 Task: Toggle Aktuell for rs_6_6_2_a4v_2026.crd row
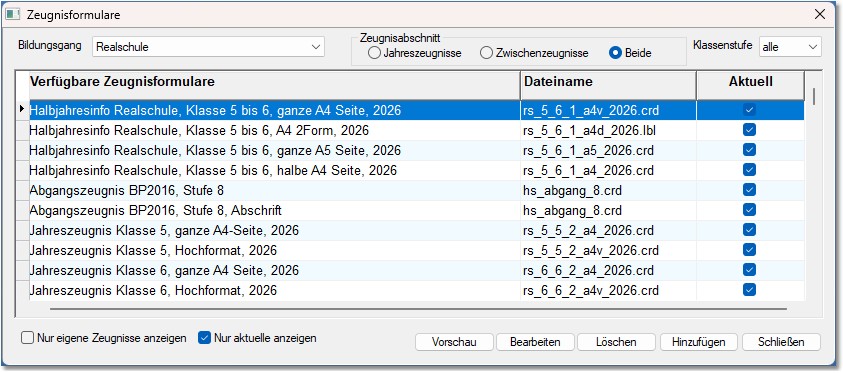(x=749, y=290)
